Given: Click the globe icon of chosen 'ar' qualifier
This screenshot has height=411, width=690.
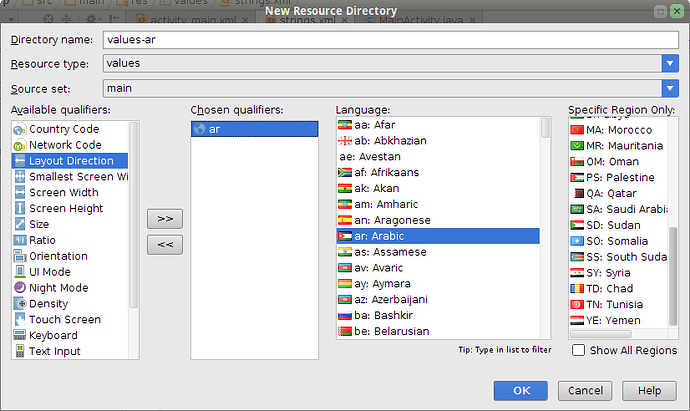Looking at the screenshot, I should click(200, 129).
